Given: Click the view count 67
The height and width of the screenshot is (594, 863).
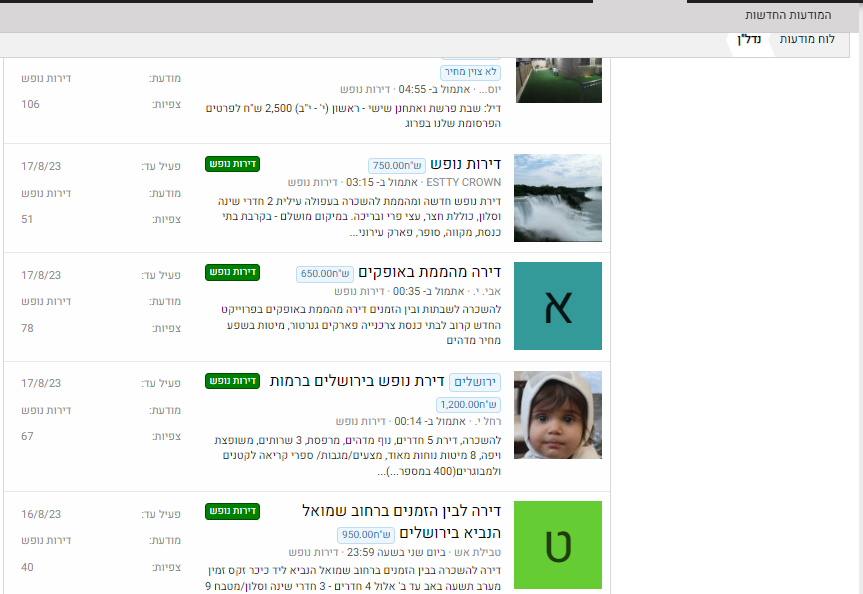Looking at the screenshot, I should [27, 436].
